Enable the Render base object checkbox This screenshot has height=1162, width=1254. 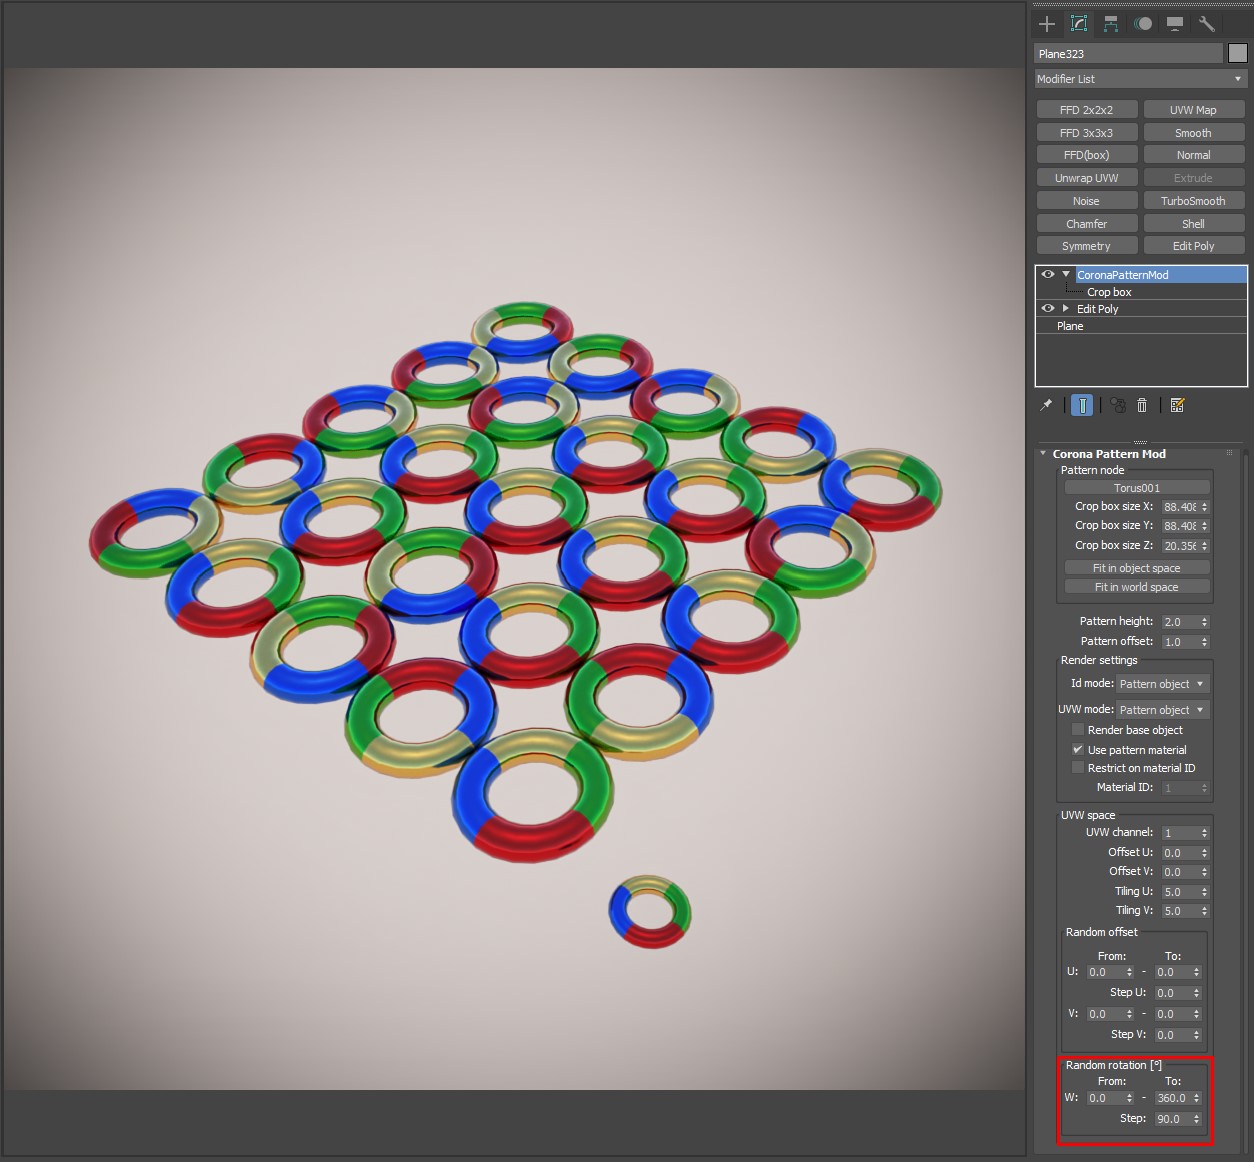click(1077, 730)
